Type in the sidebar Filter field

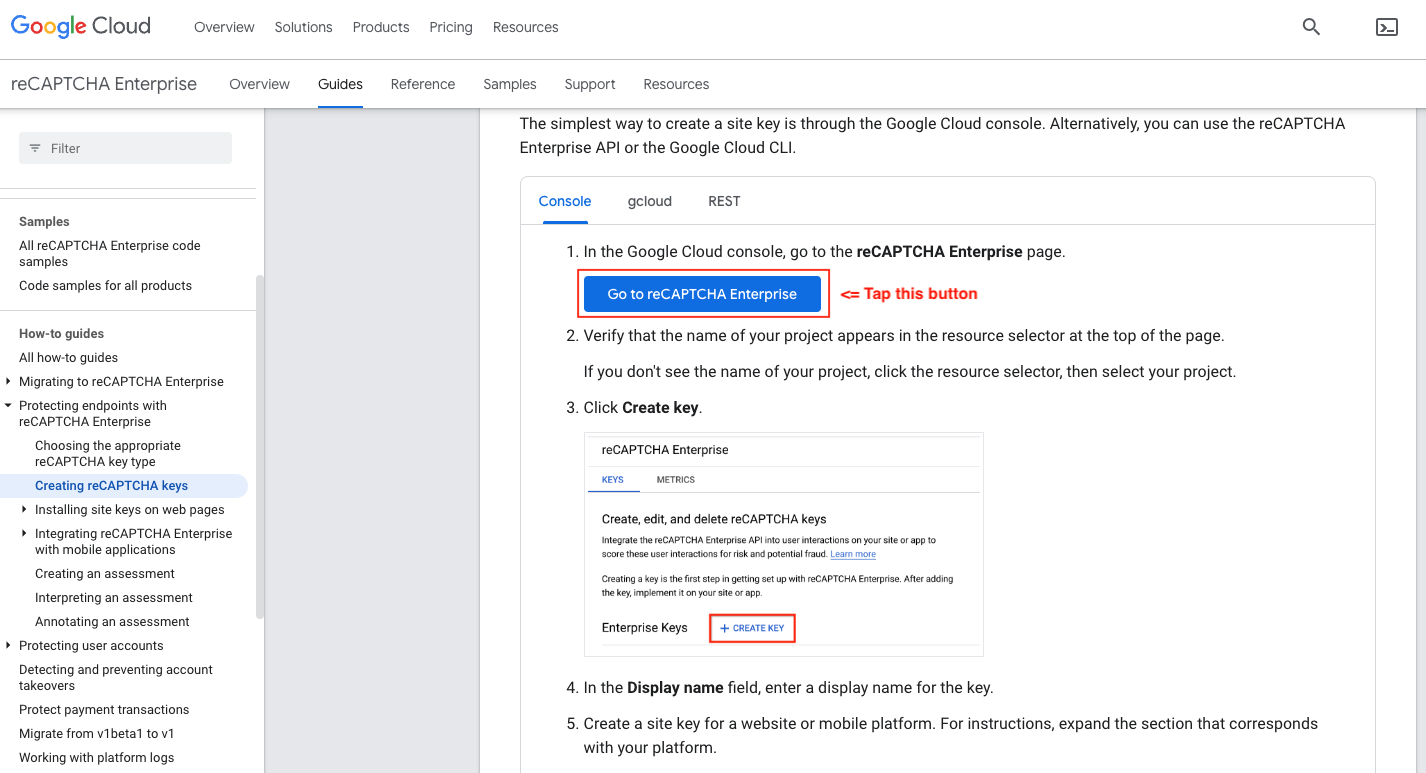(135, 148)
